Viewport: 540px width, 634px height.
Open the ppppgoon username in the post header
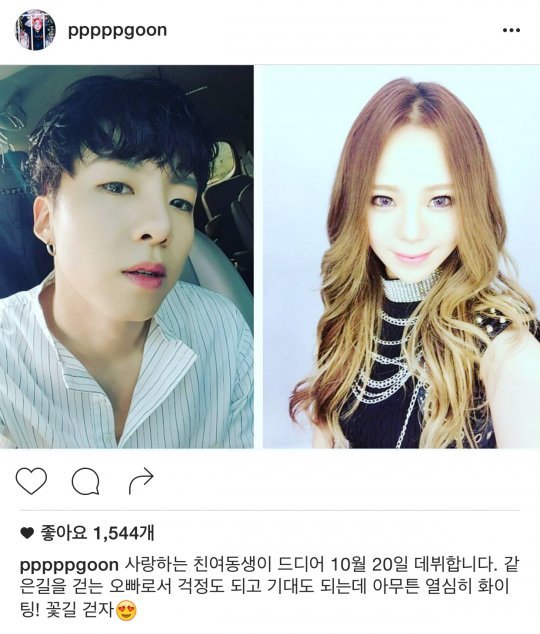tap(117, 31)
